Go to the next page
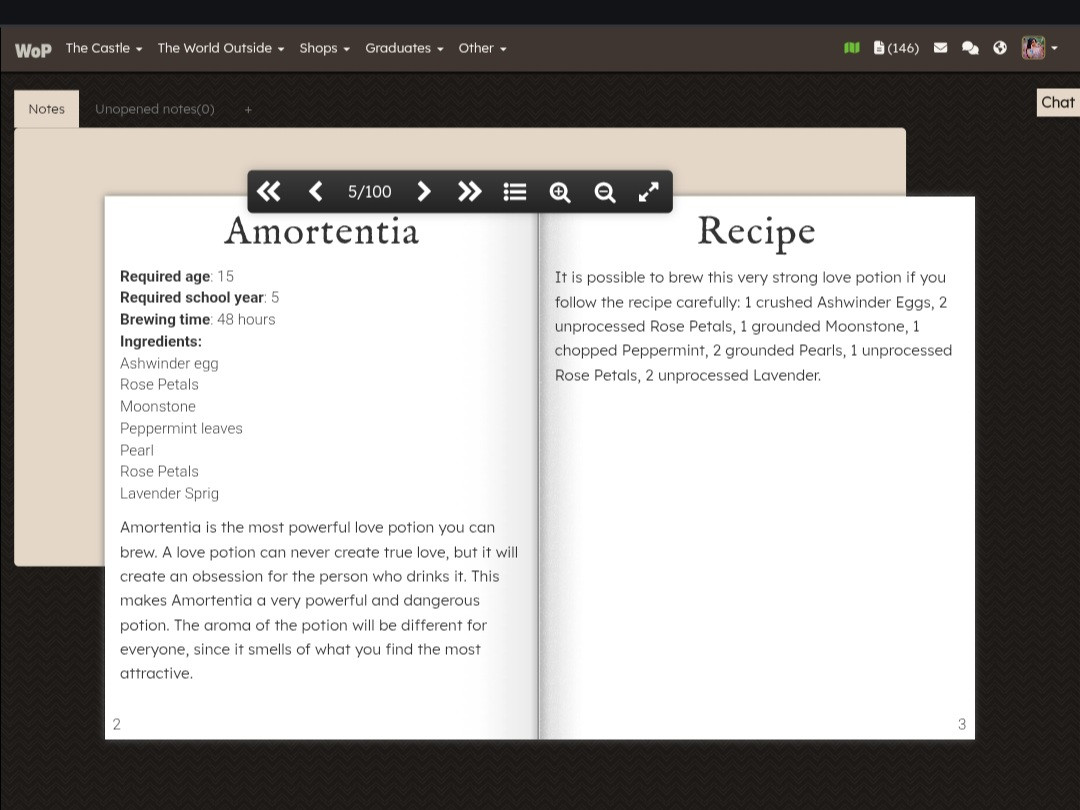Viewport: 1080px width, 810px height. [x=424, y=191]
